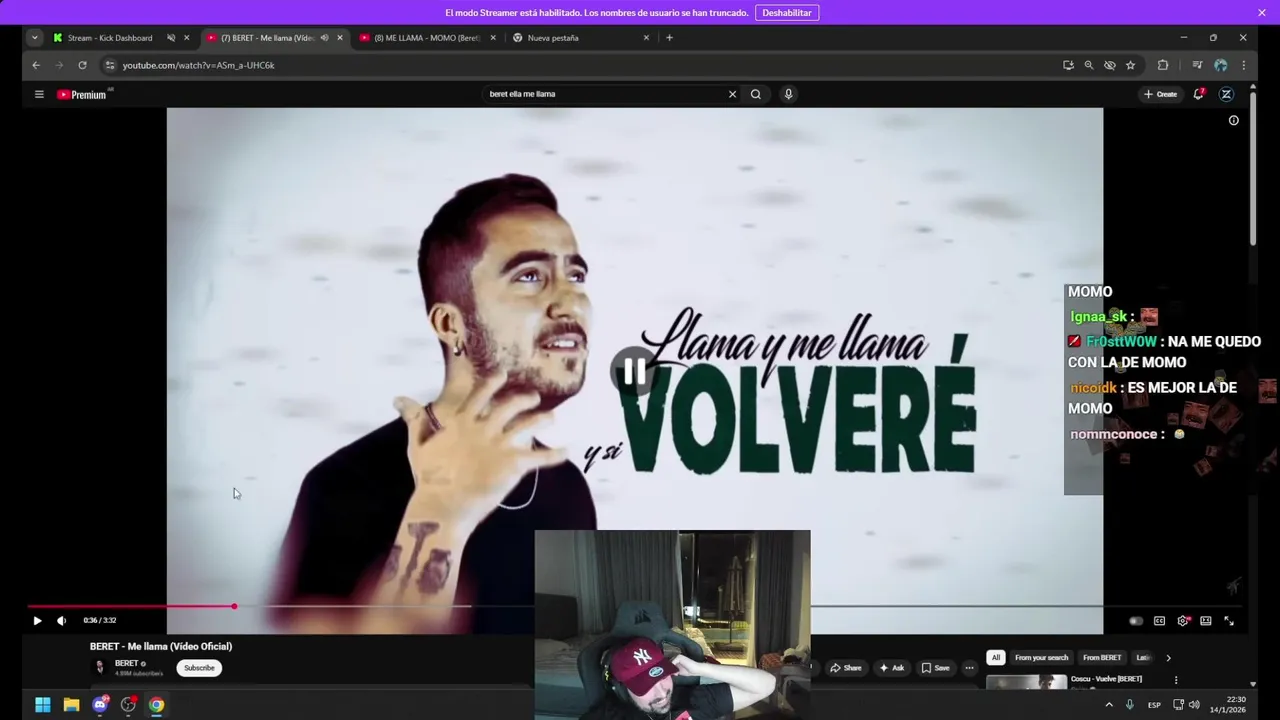Mute the video volume speaker icon
This screenshot has height=720, width=1280.
click(x=61, y=620)
